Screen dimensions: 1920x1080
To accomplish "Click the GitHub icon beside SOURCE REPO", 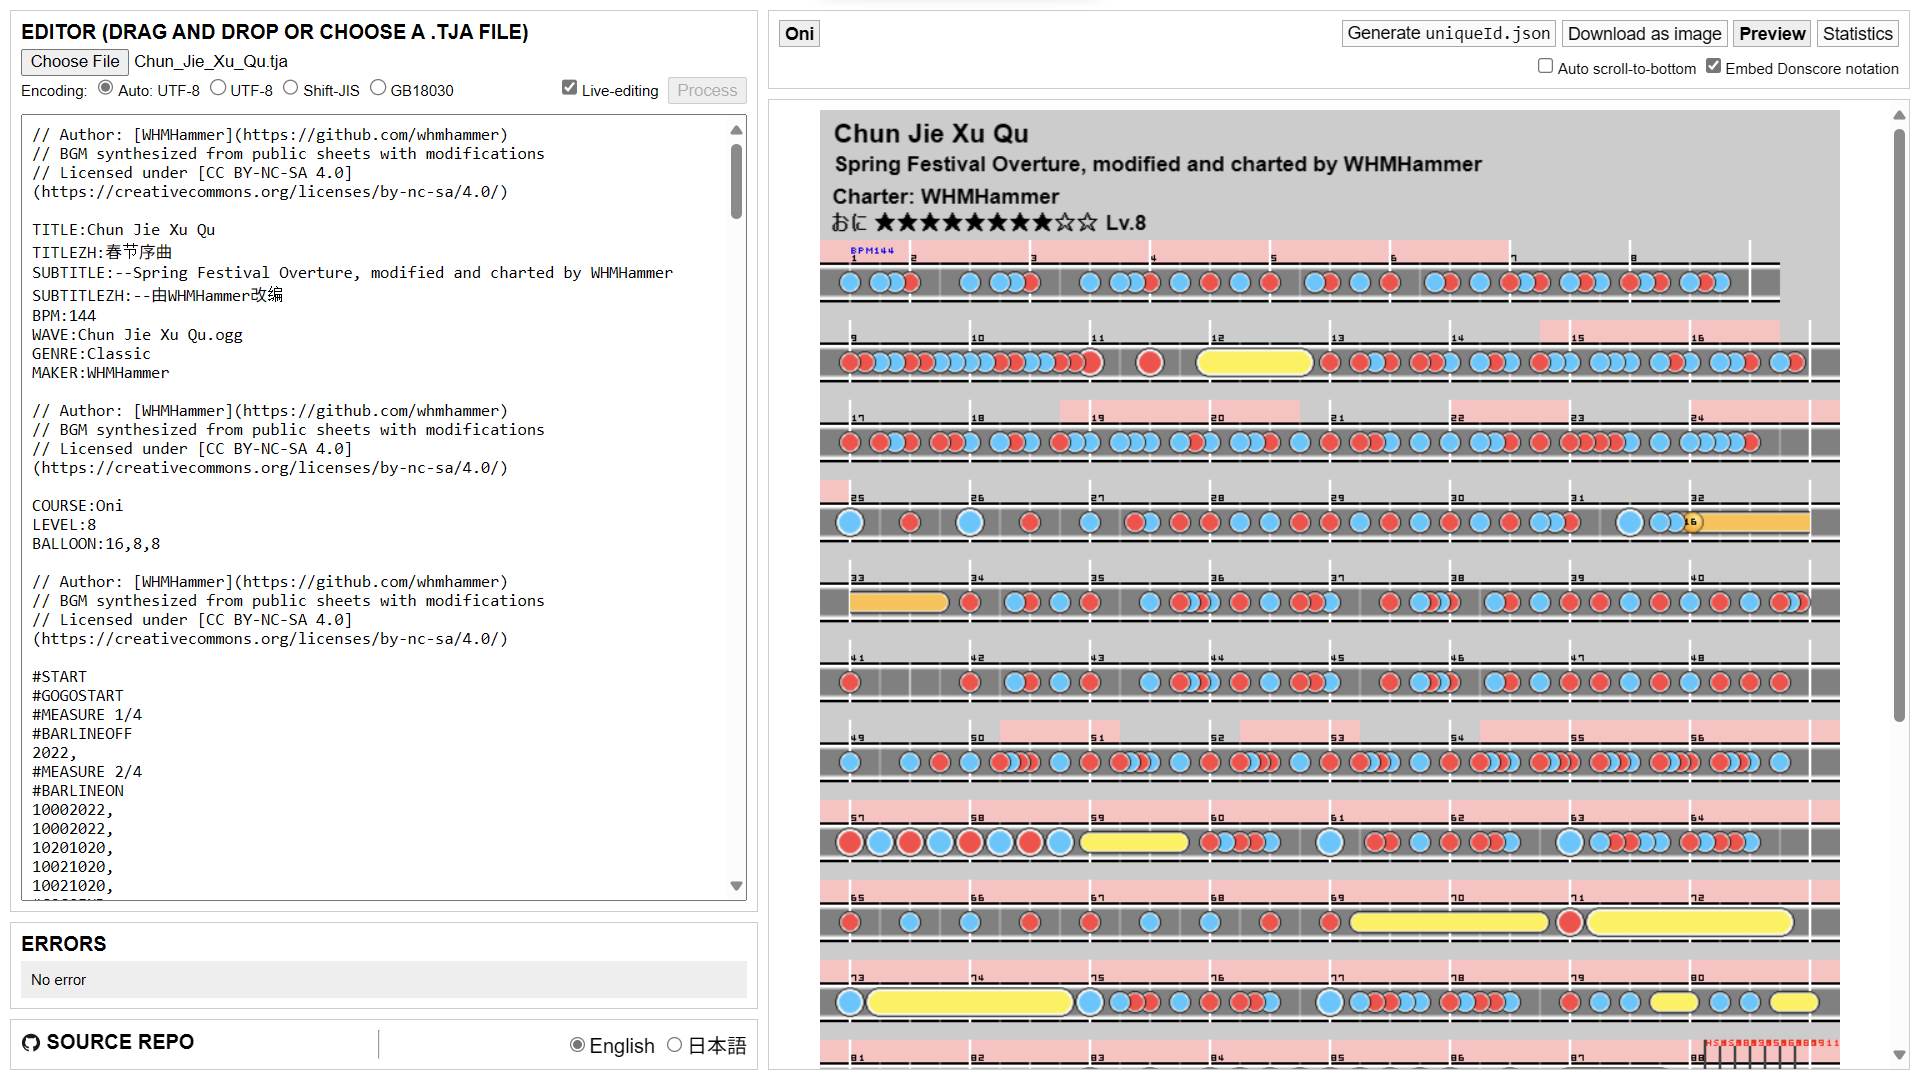I will [31, 1043].
